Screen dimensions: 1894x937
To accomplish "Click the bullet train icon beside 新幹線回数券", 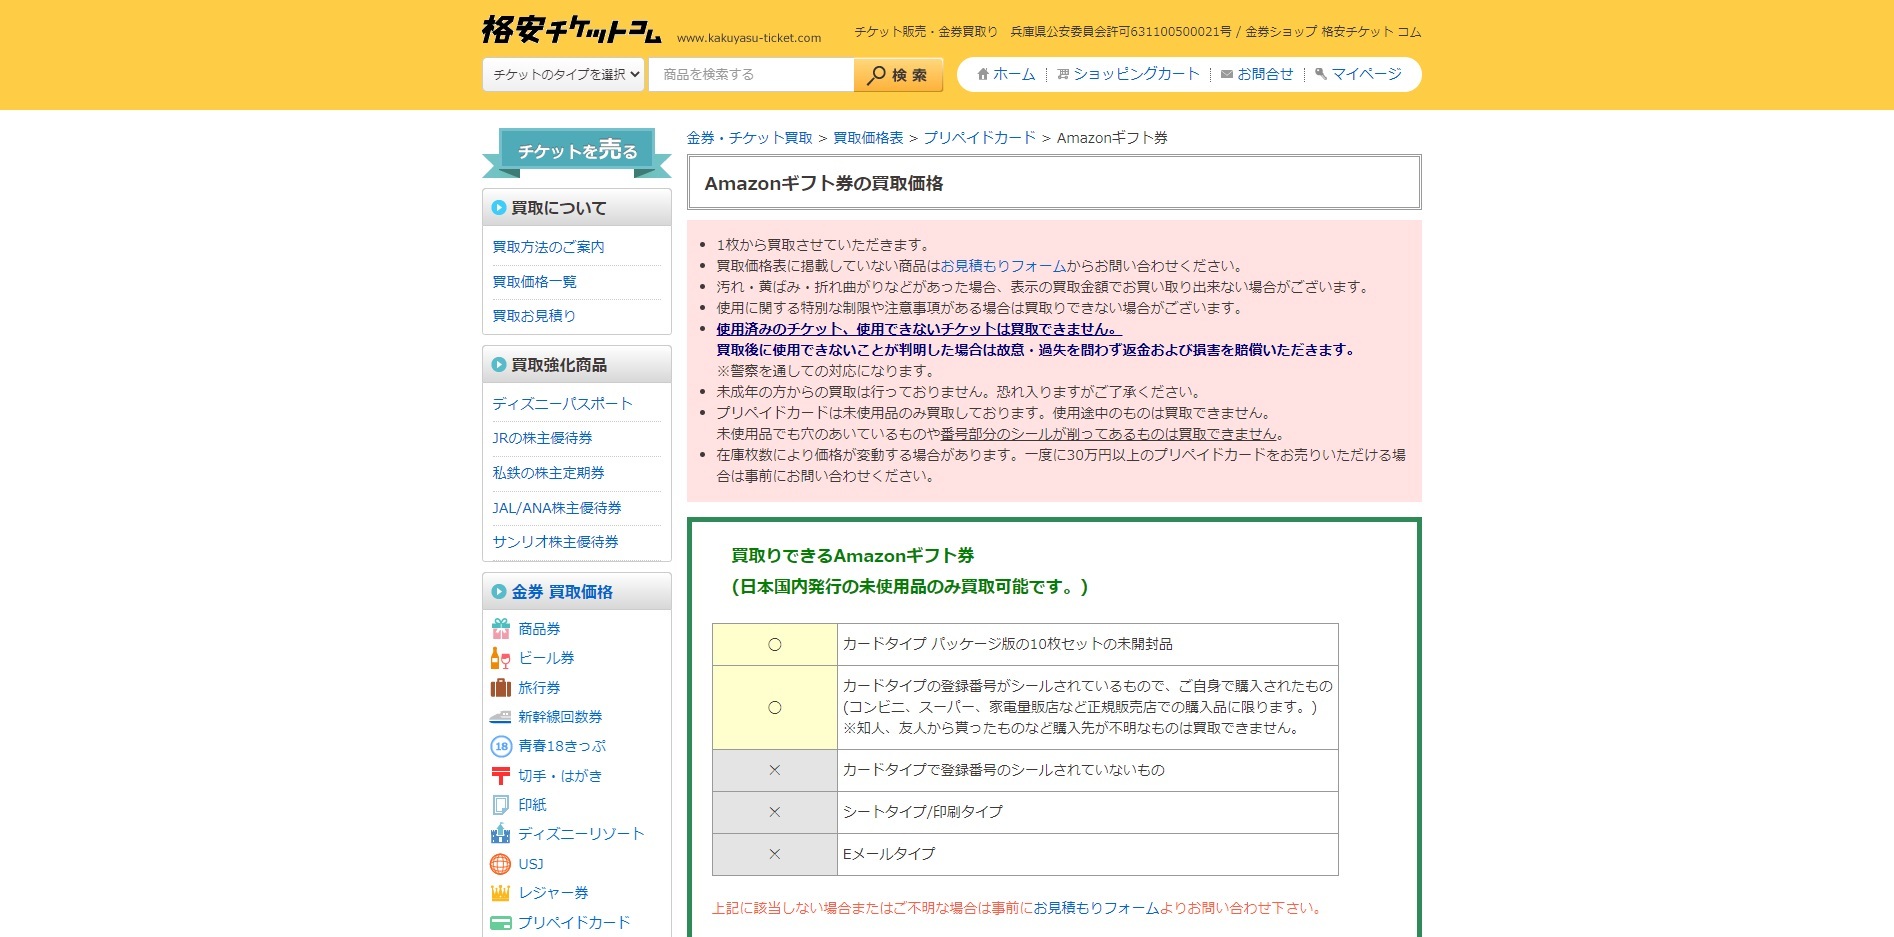I will point(501,717).
